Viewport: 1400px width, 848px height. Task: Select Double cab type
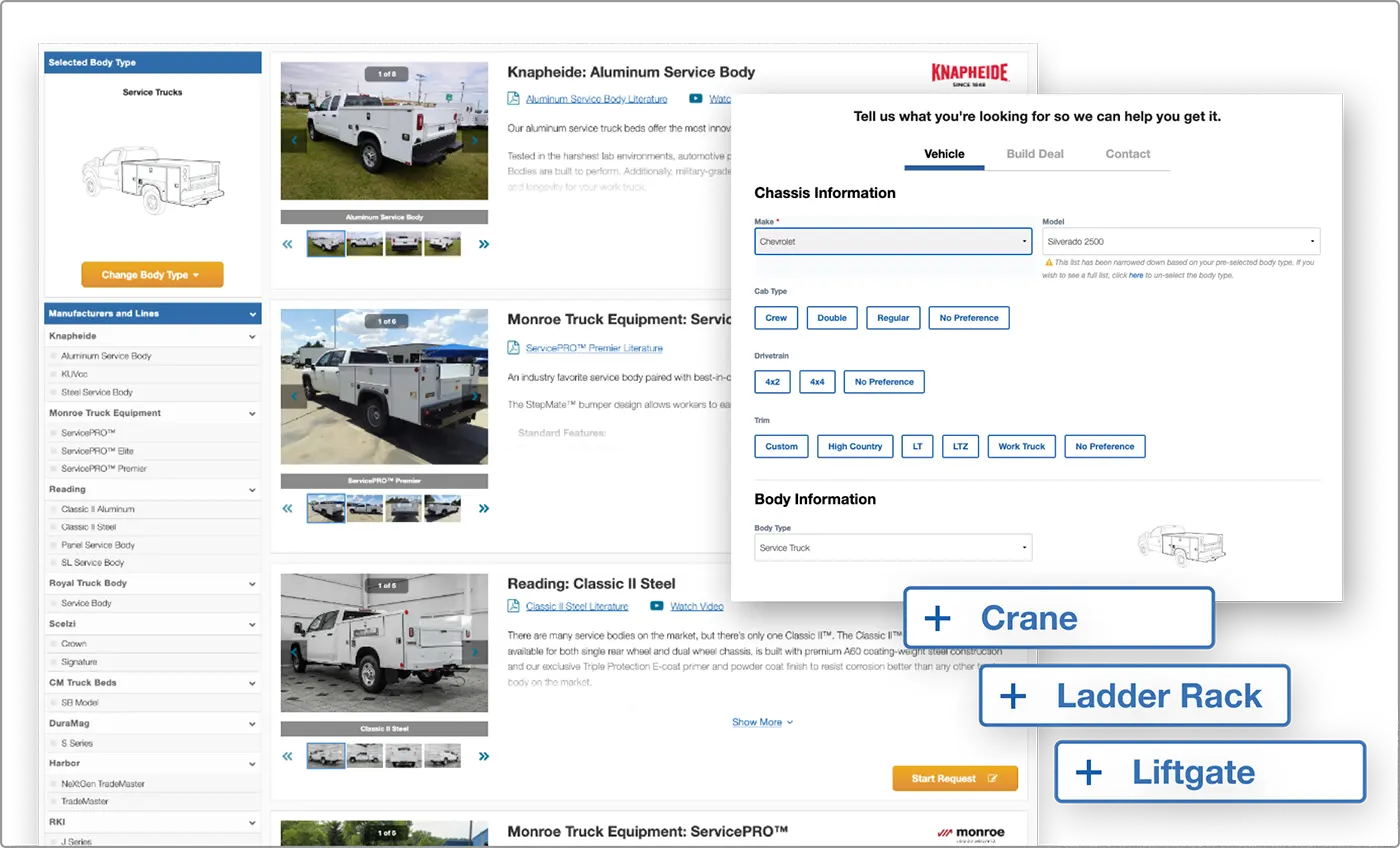pyautogui.click(x=832, y=318)
